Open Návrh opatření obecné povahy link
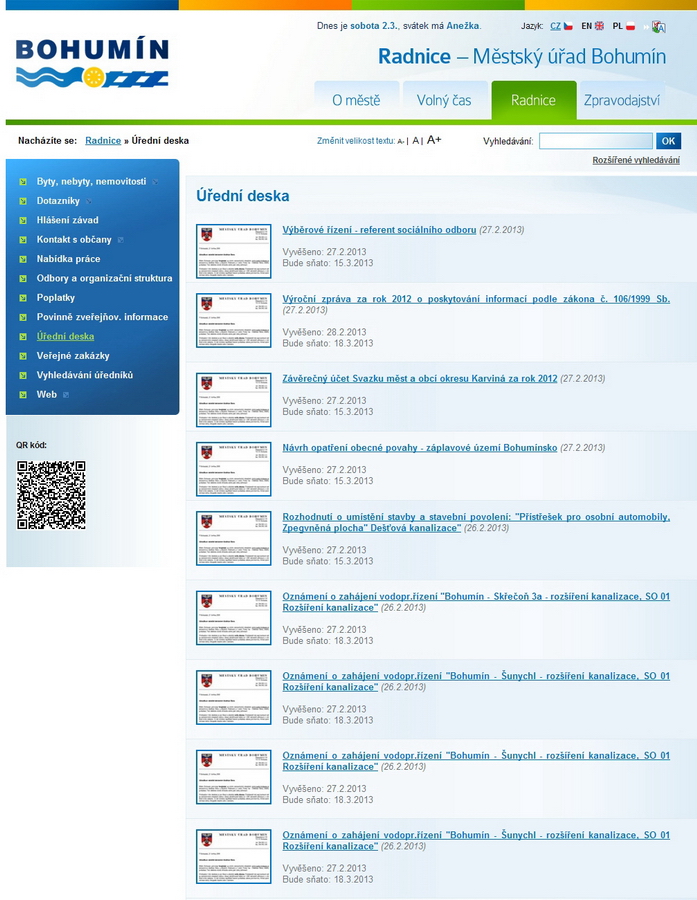697x900 pixels. [x=420, y=448]
